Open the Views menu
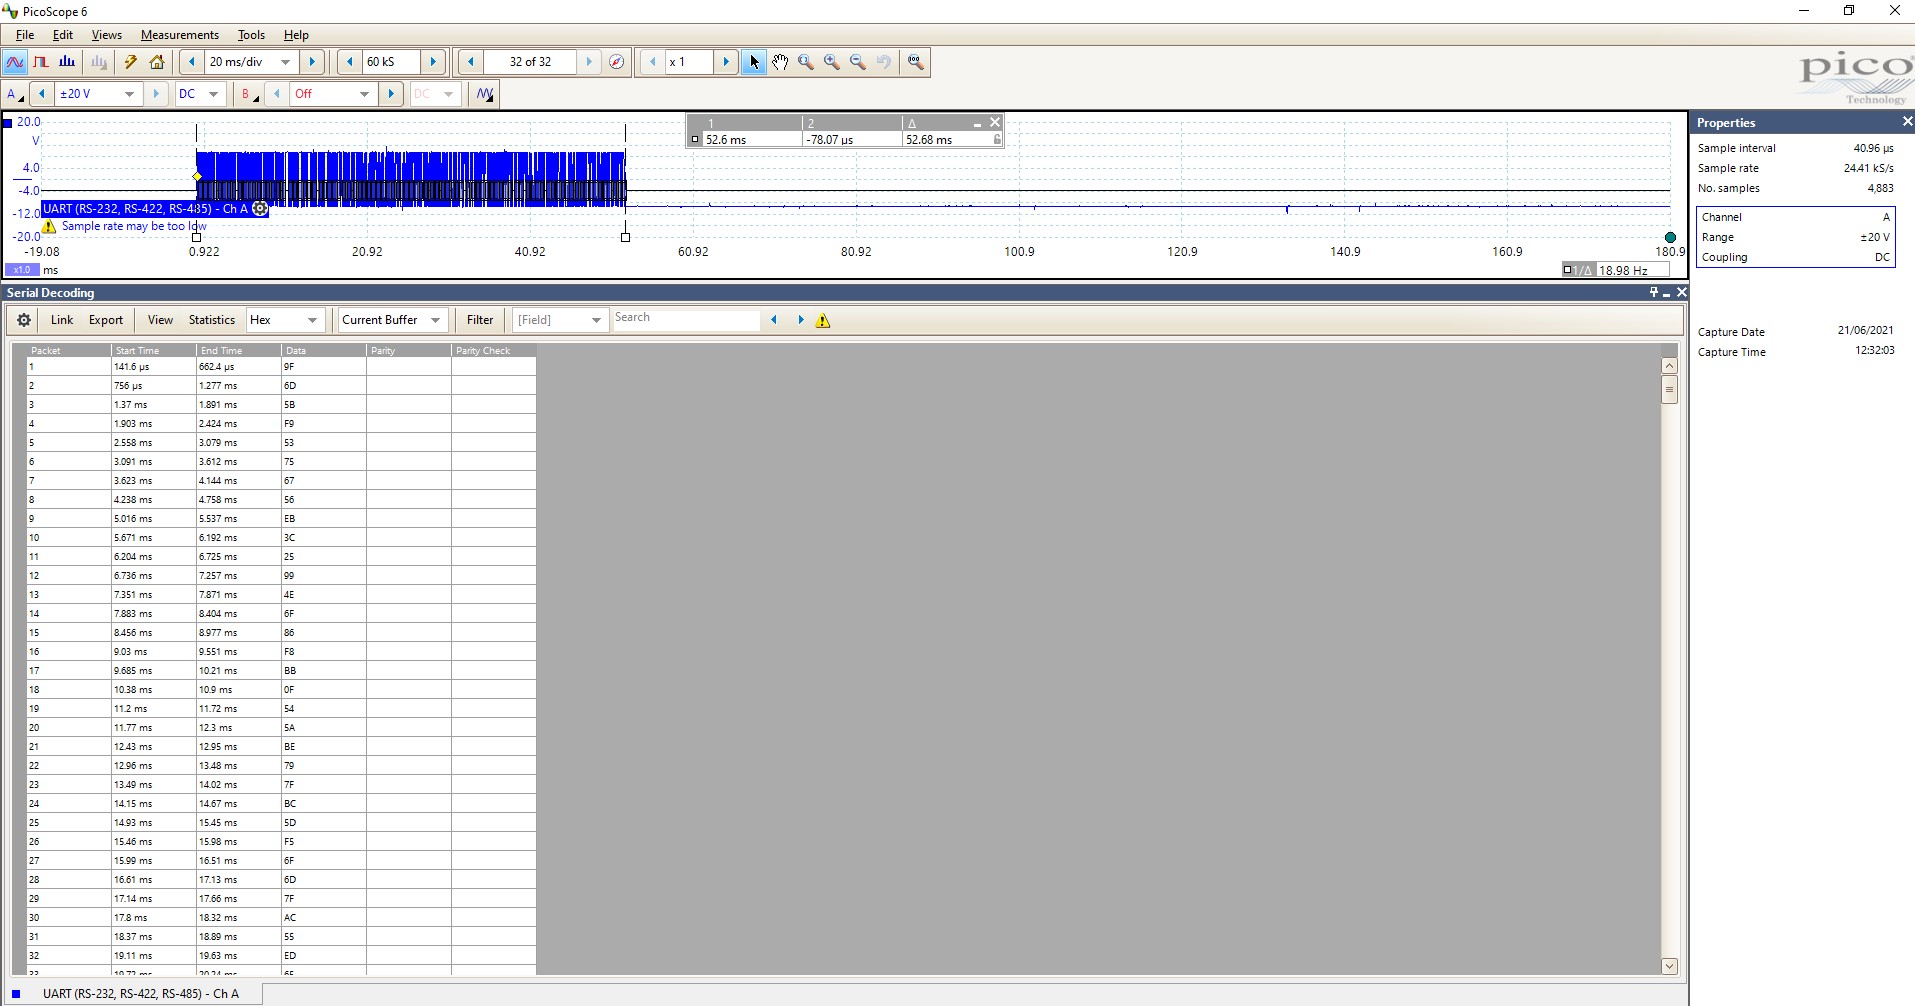 pos(107,35)
